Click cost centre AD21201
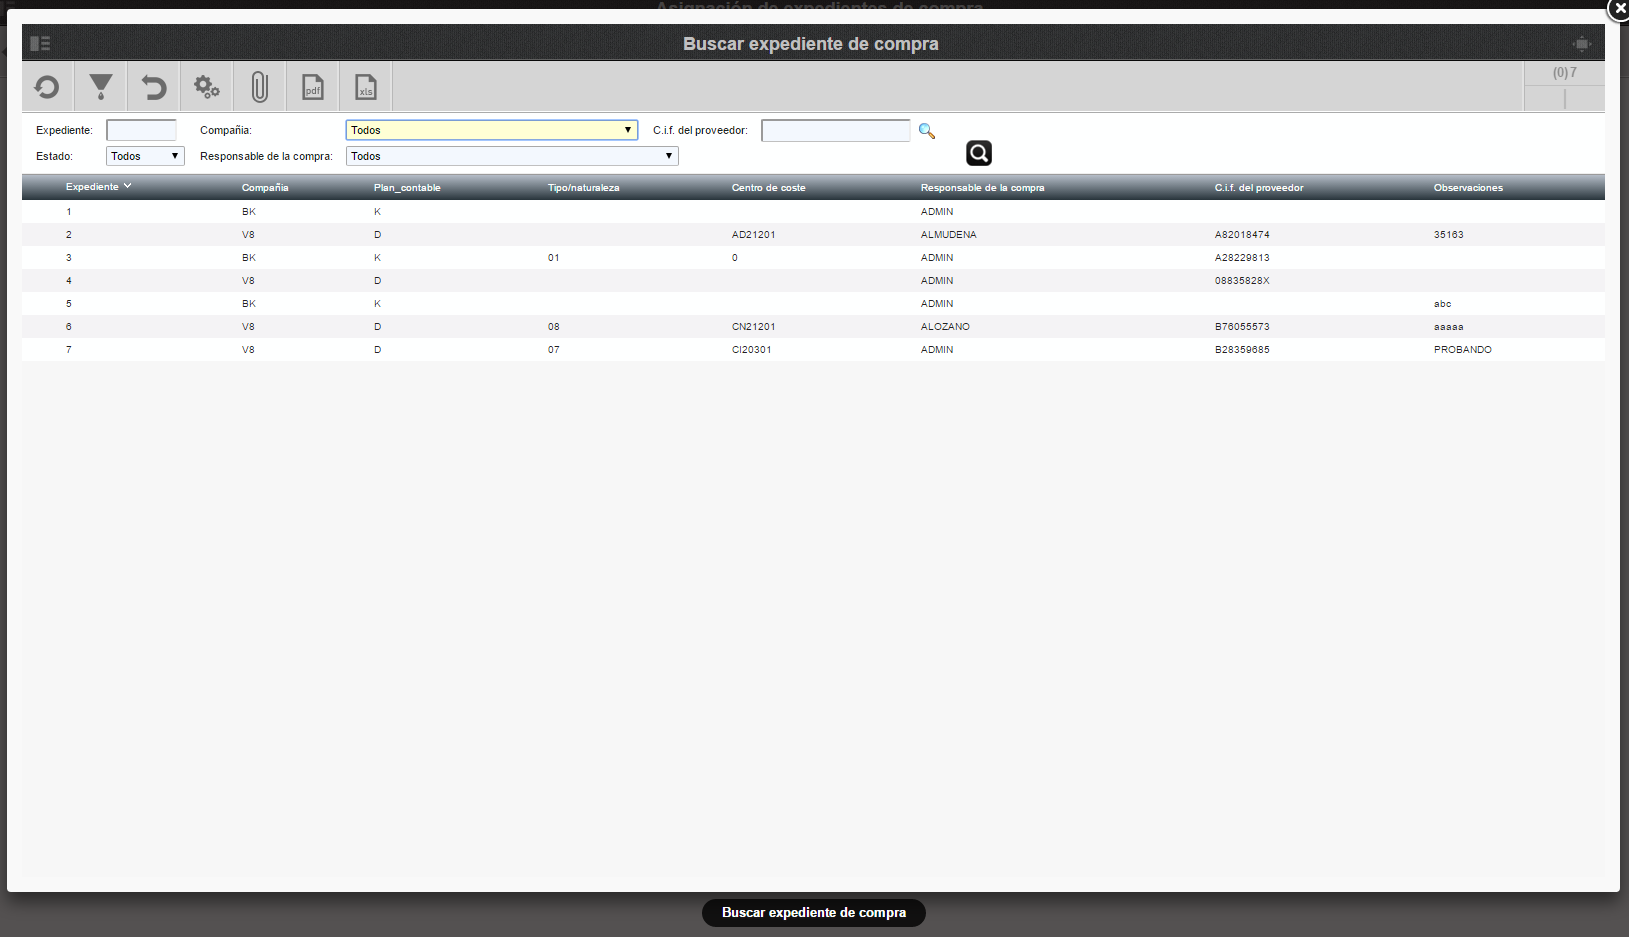The height and width of the screenshot is (937, 1629). 754,235
